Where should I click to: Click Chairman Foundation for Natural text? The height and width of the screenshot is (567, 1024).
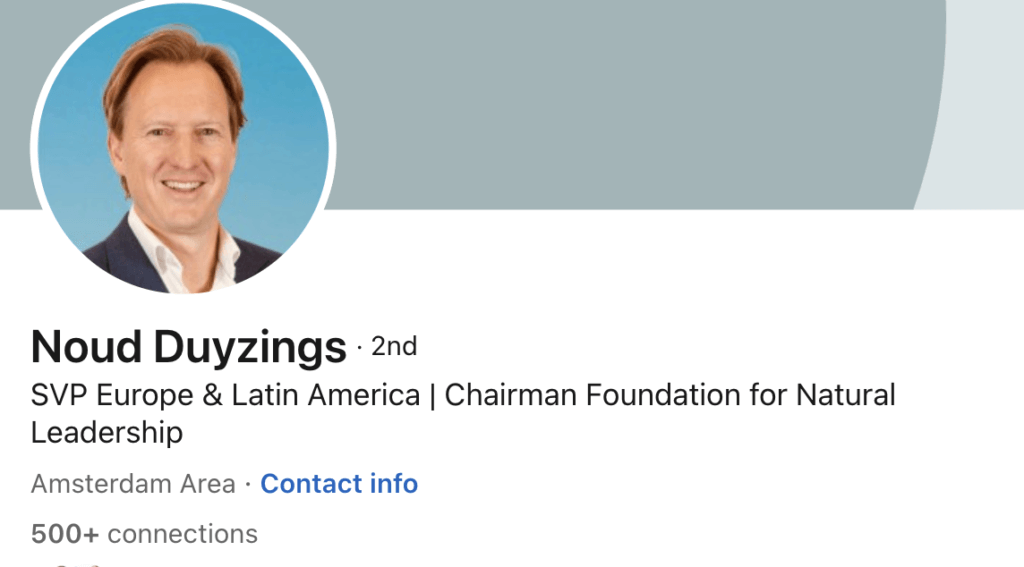pyautogui.click(x=670, y=395)
